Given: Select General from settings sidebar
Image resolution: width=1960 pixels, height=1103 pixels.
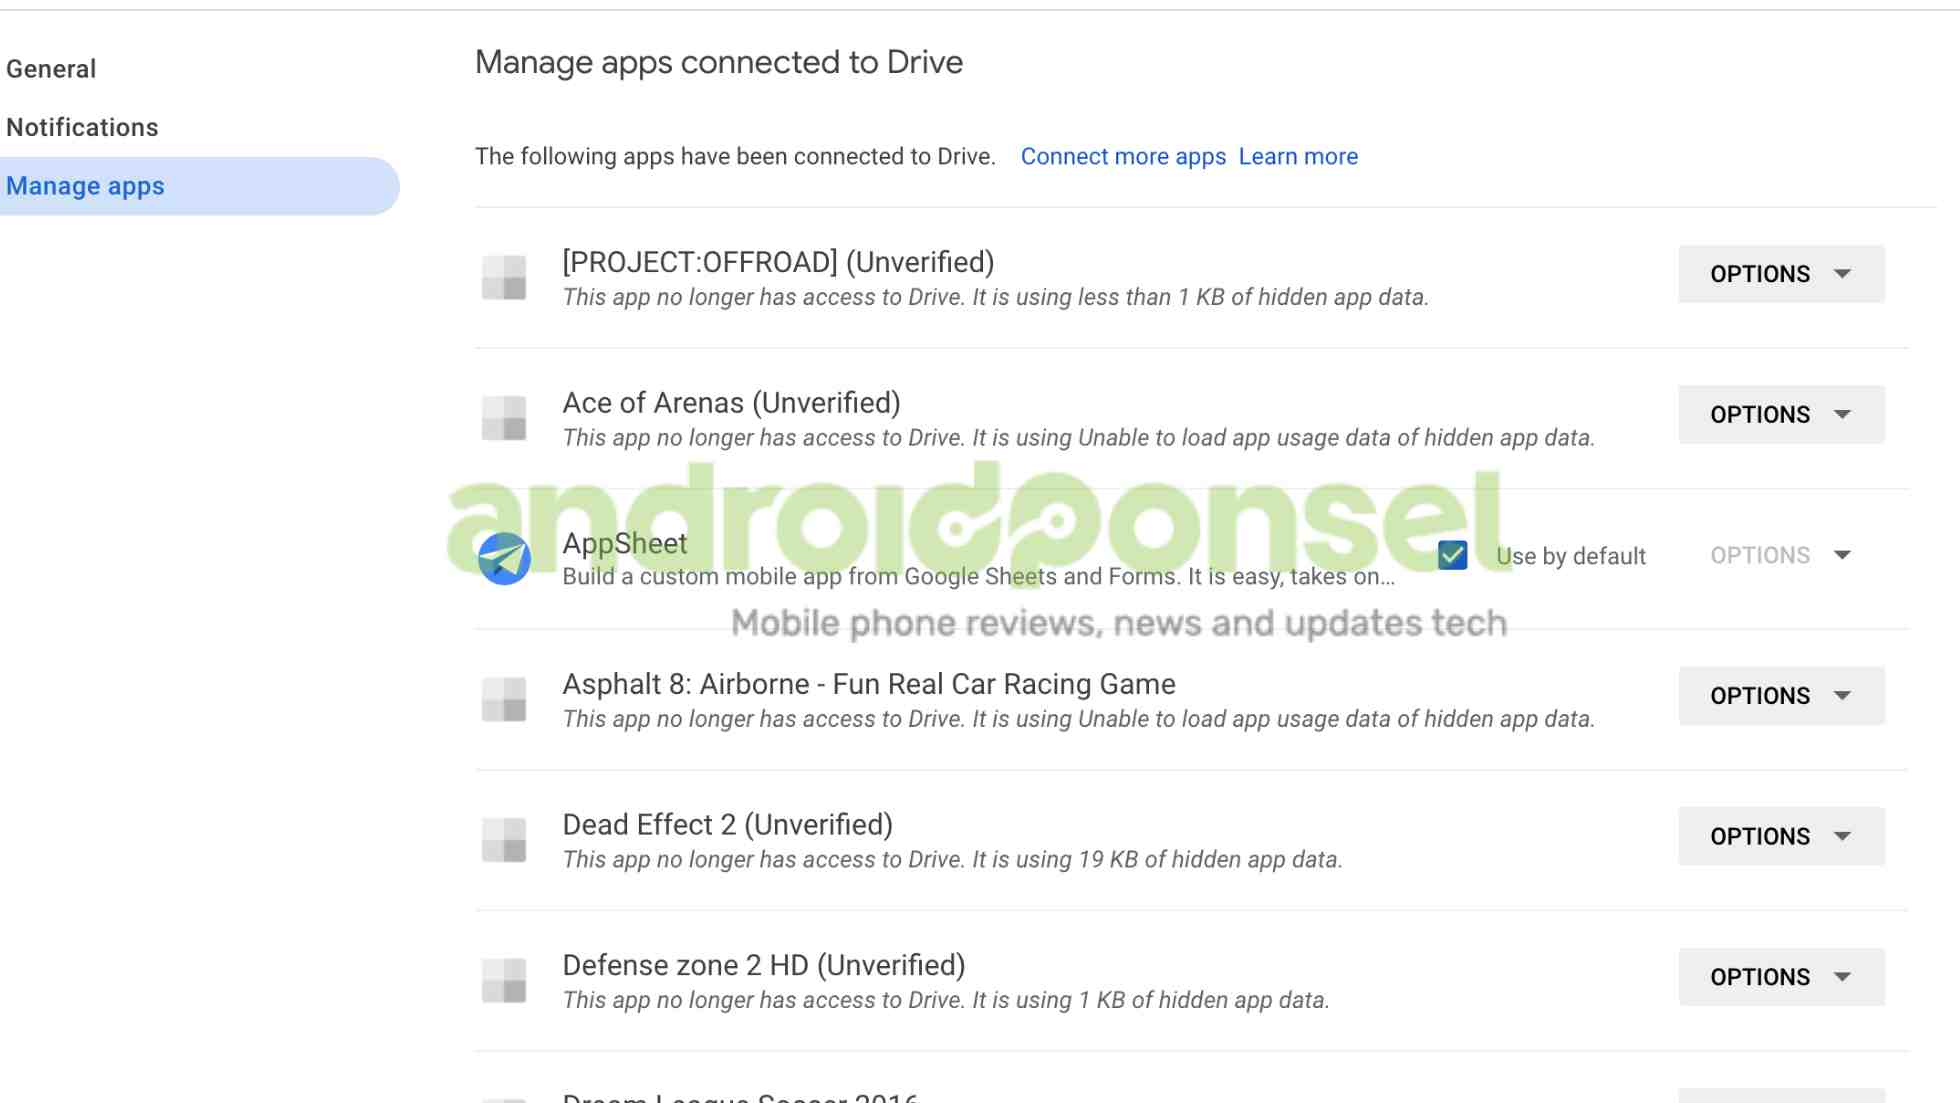Looking at the screenshot, I should (x=50, y=67).
